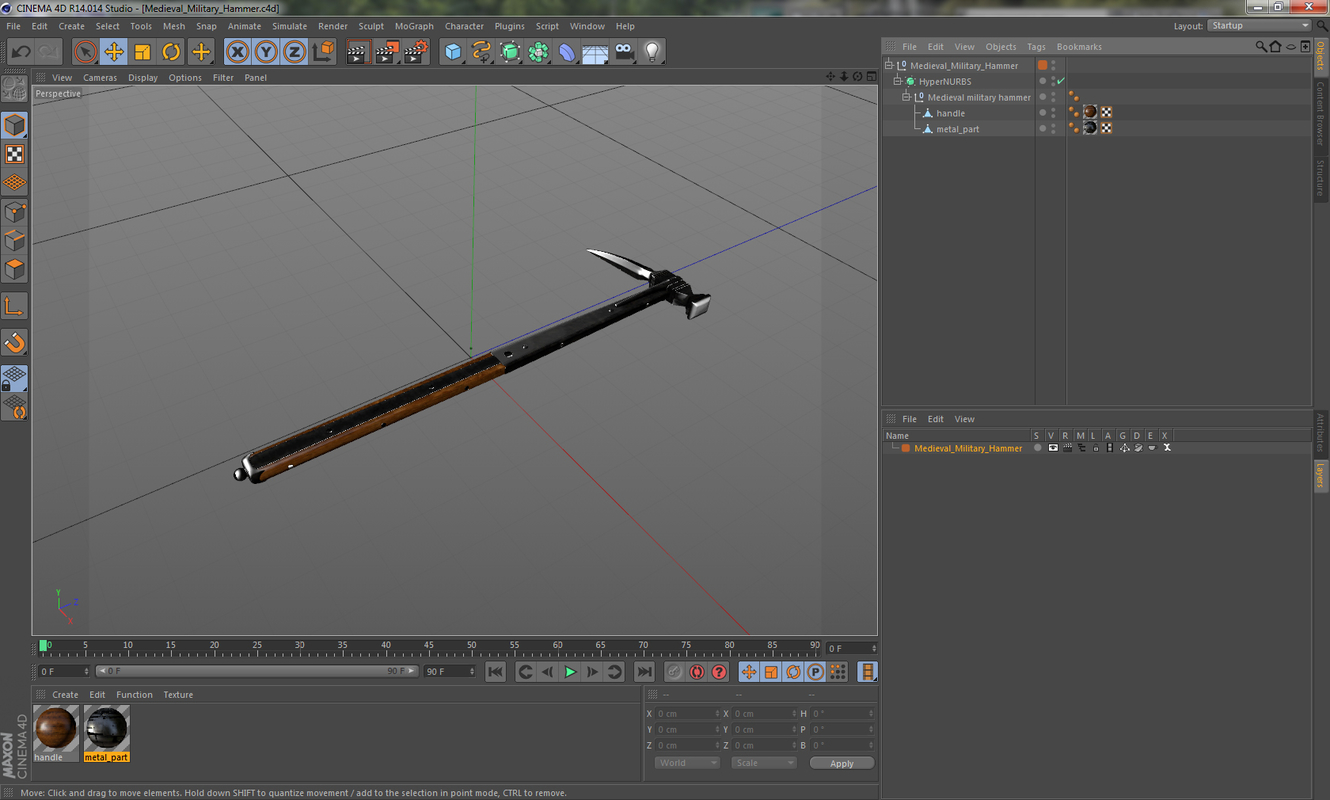Select the Rotate tool

pyautogui.click(x=171, y=51)
